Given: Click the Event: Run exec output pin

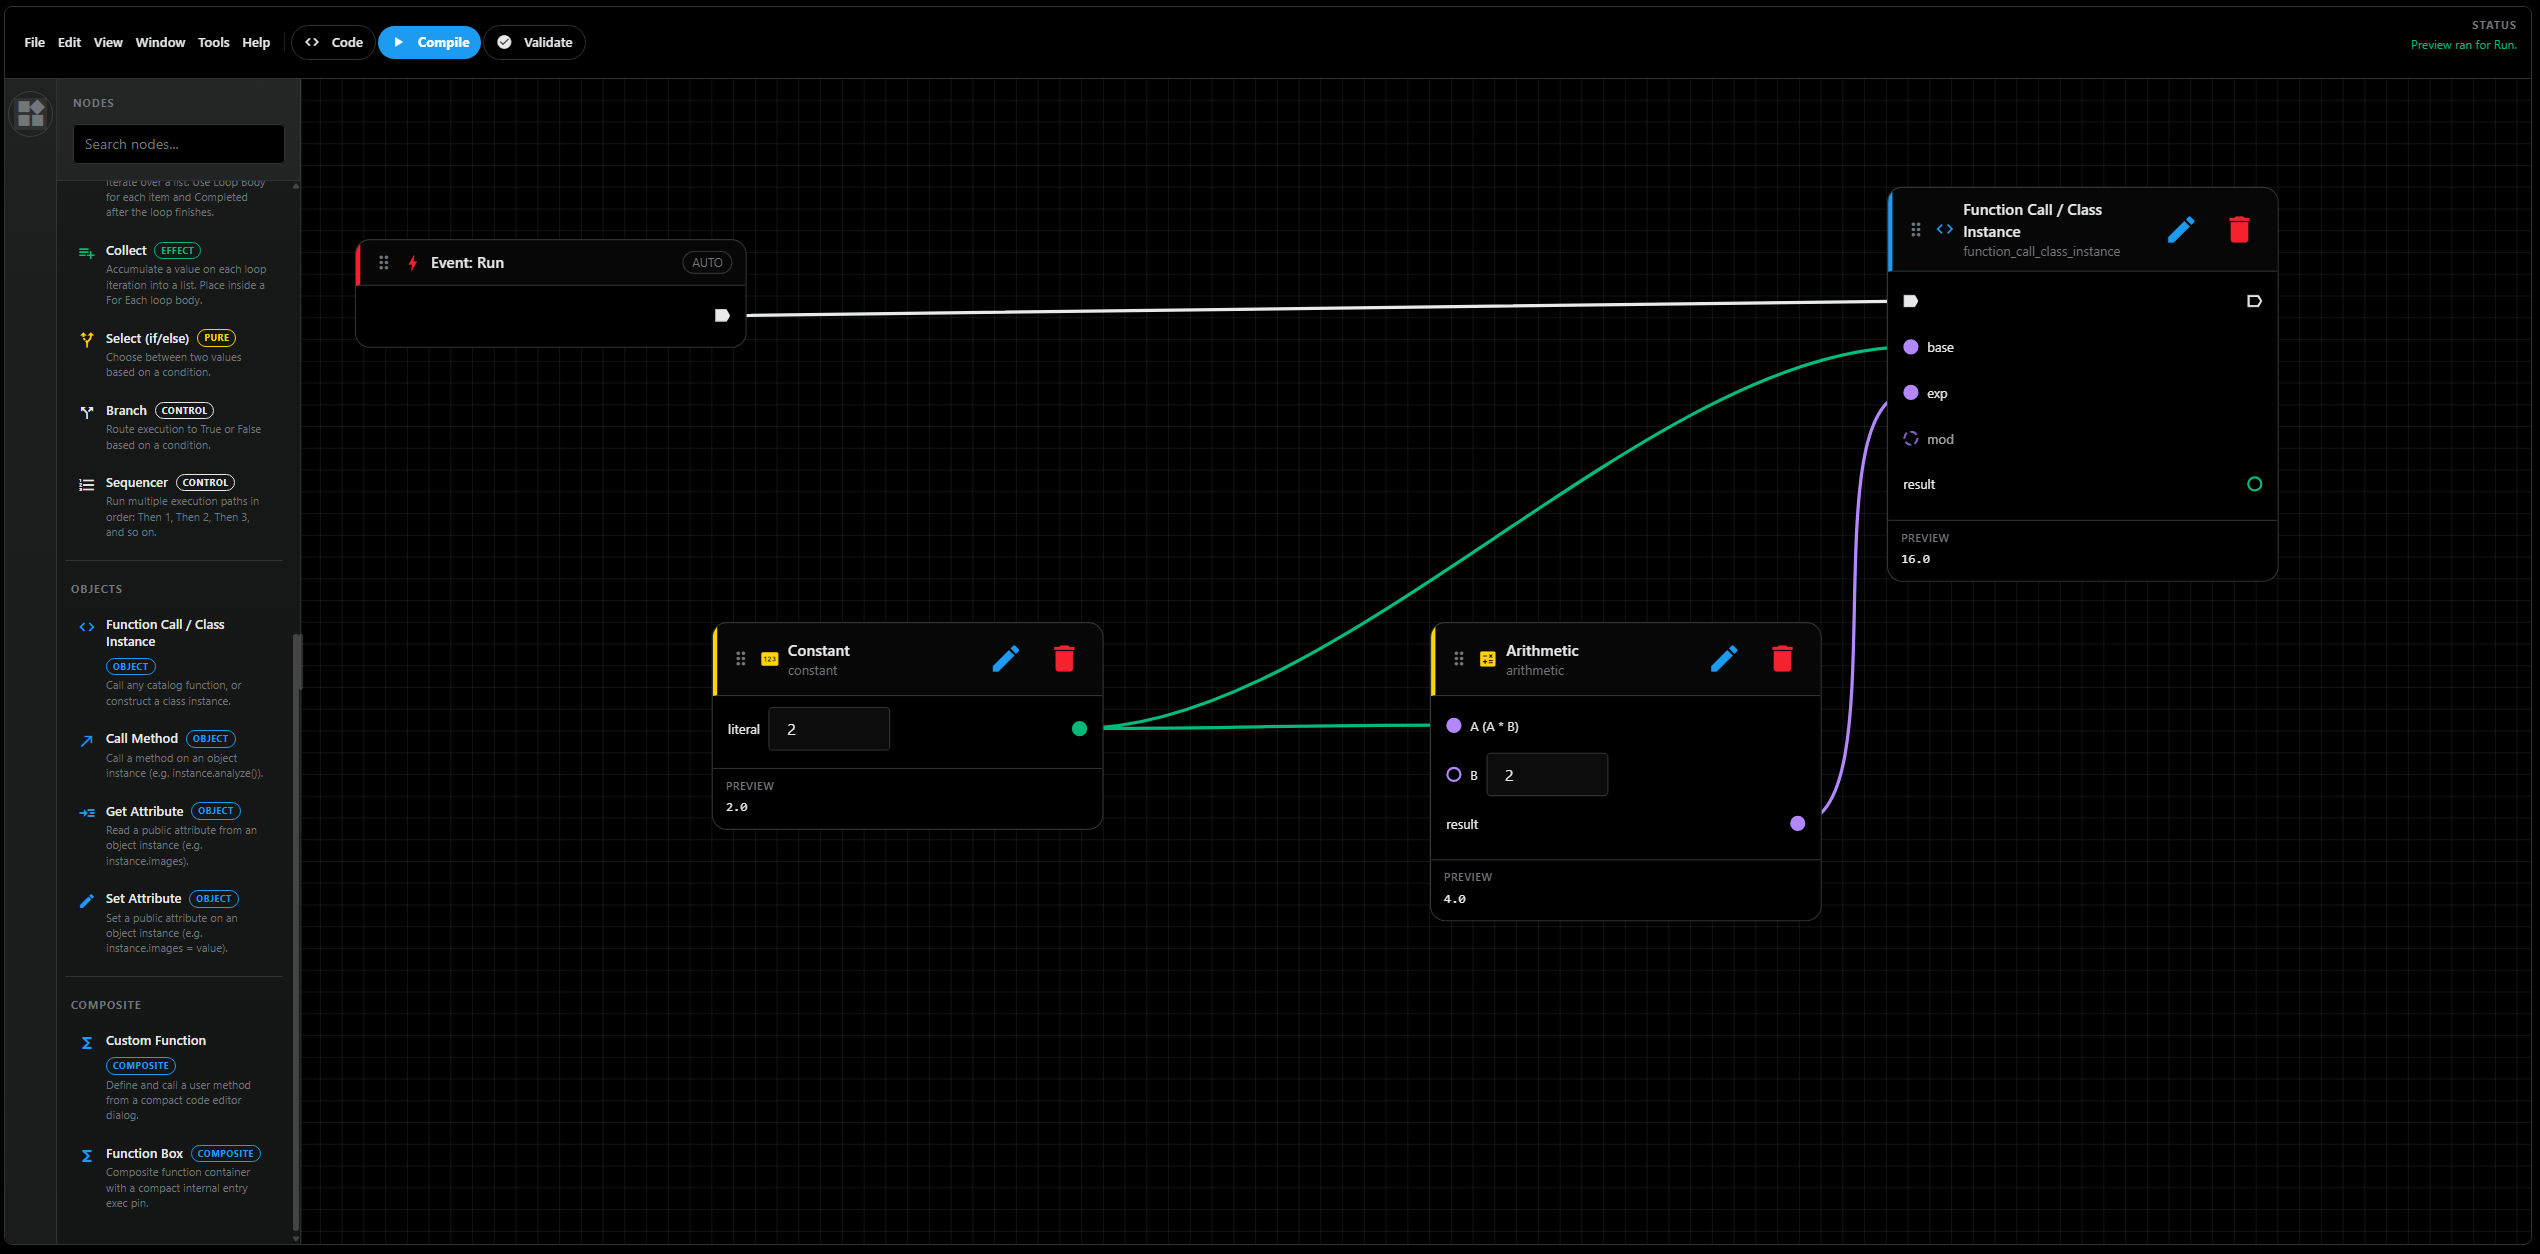Looking at the screenshot, I should 722,316.
